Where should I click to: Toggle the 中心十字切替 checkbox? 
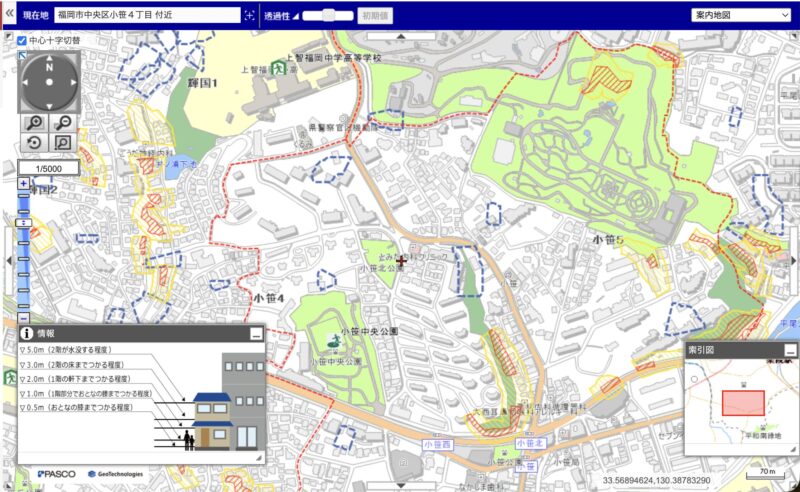coord(22,40)
